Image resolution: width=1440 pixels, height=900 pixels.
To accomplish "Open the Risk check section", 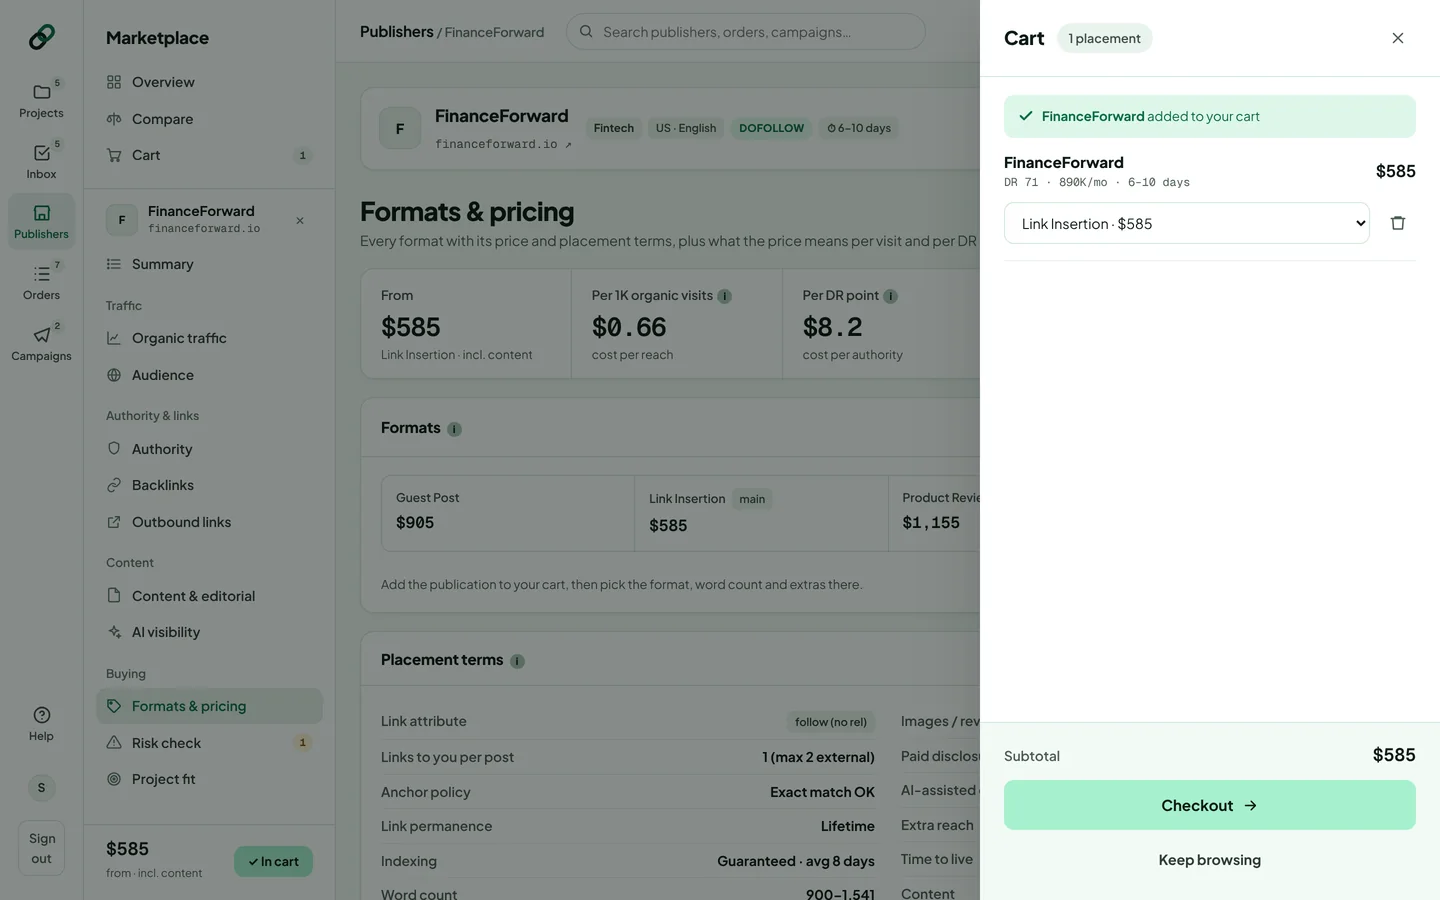I will coord(209,743).
